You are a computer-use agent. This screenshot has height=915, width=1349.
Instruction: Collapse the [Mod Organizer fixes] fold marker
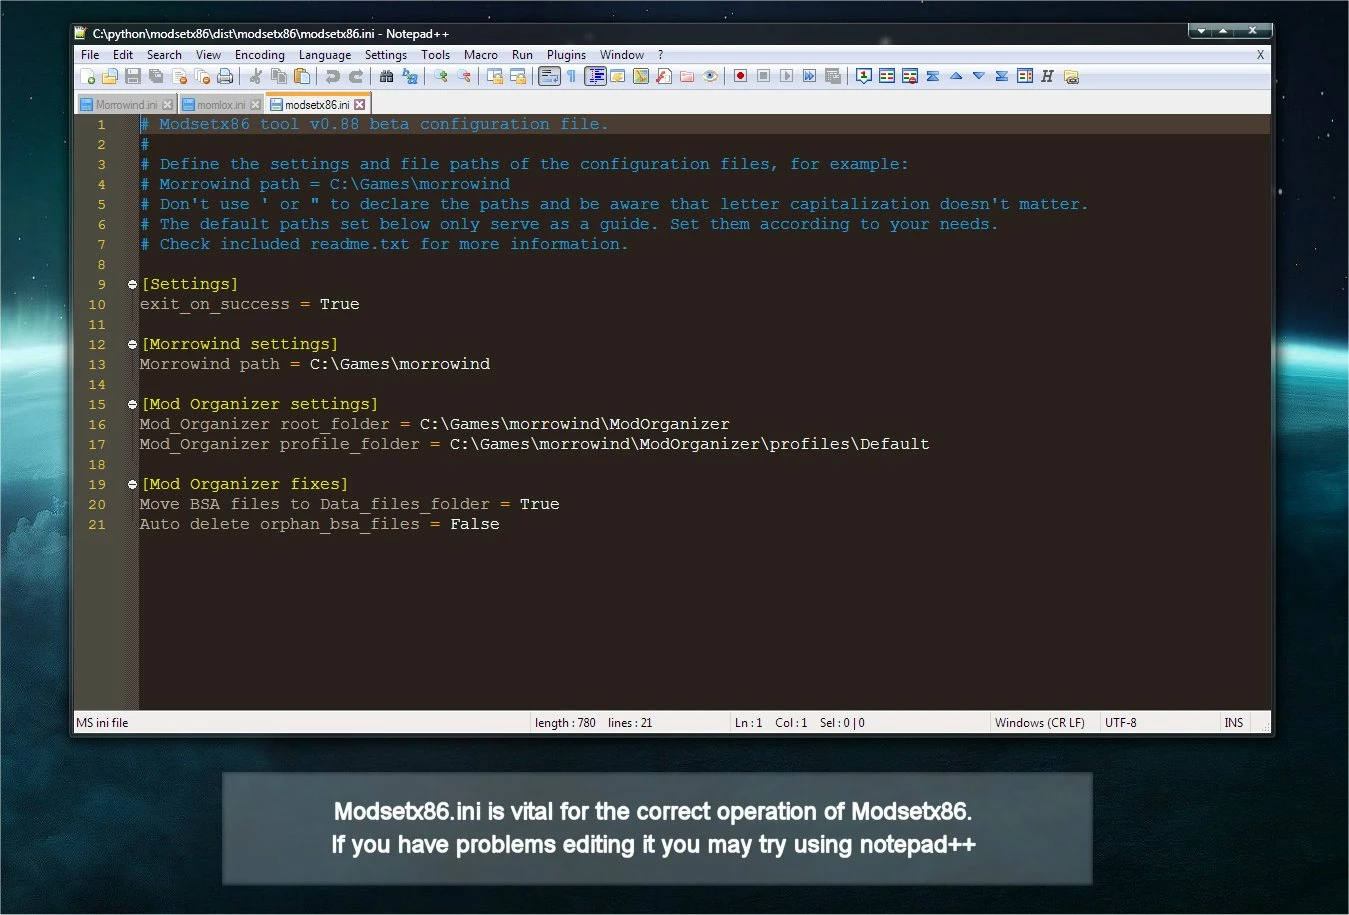tap(132, 485)
